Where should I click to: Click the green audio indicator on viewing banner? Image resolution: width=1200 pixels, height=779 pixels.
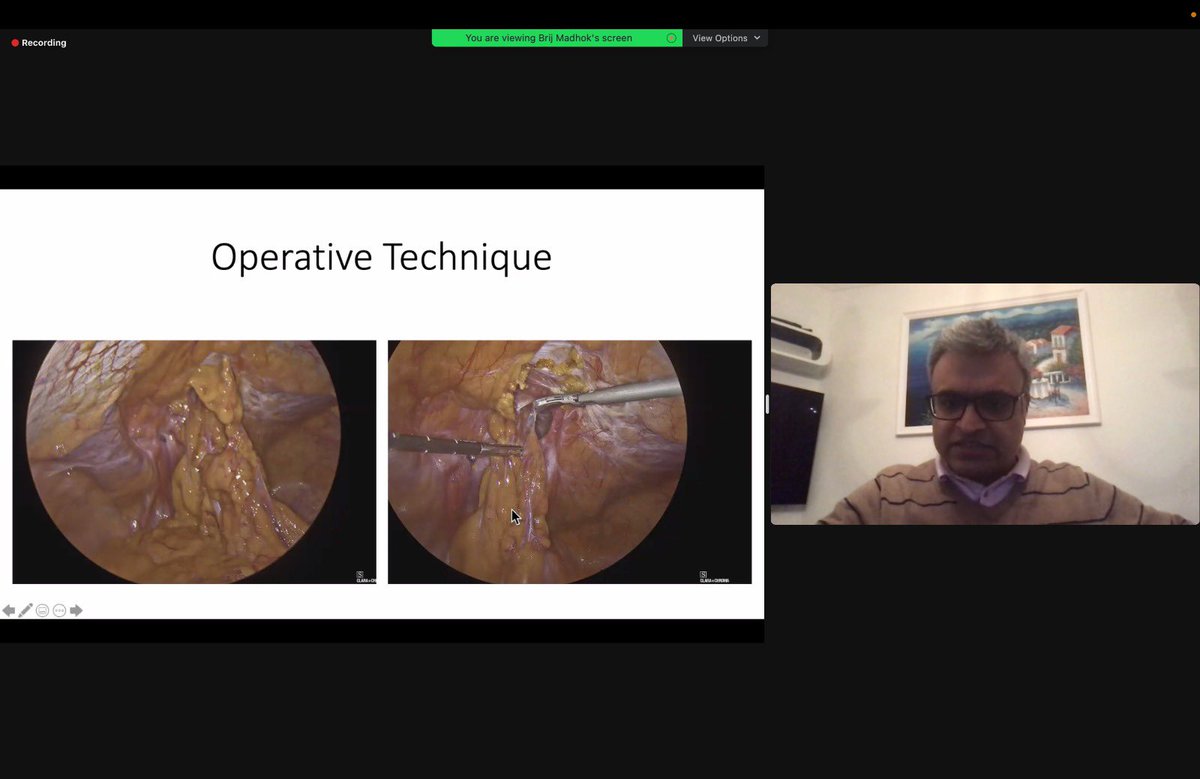pos(671,38)
